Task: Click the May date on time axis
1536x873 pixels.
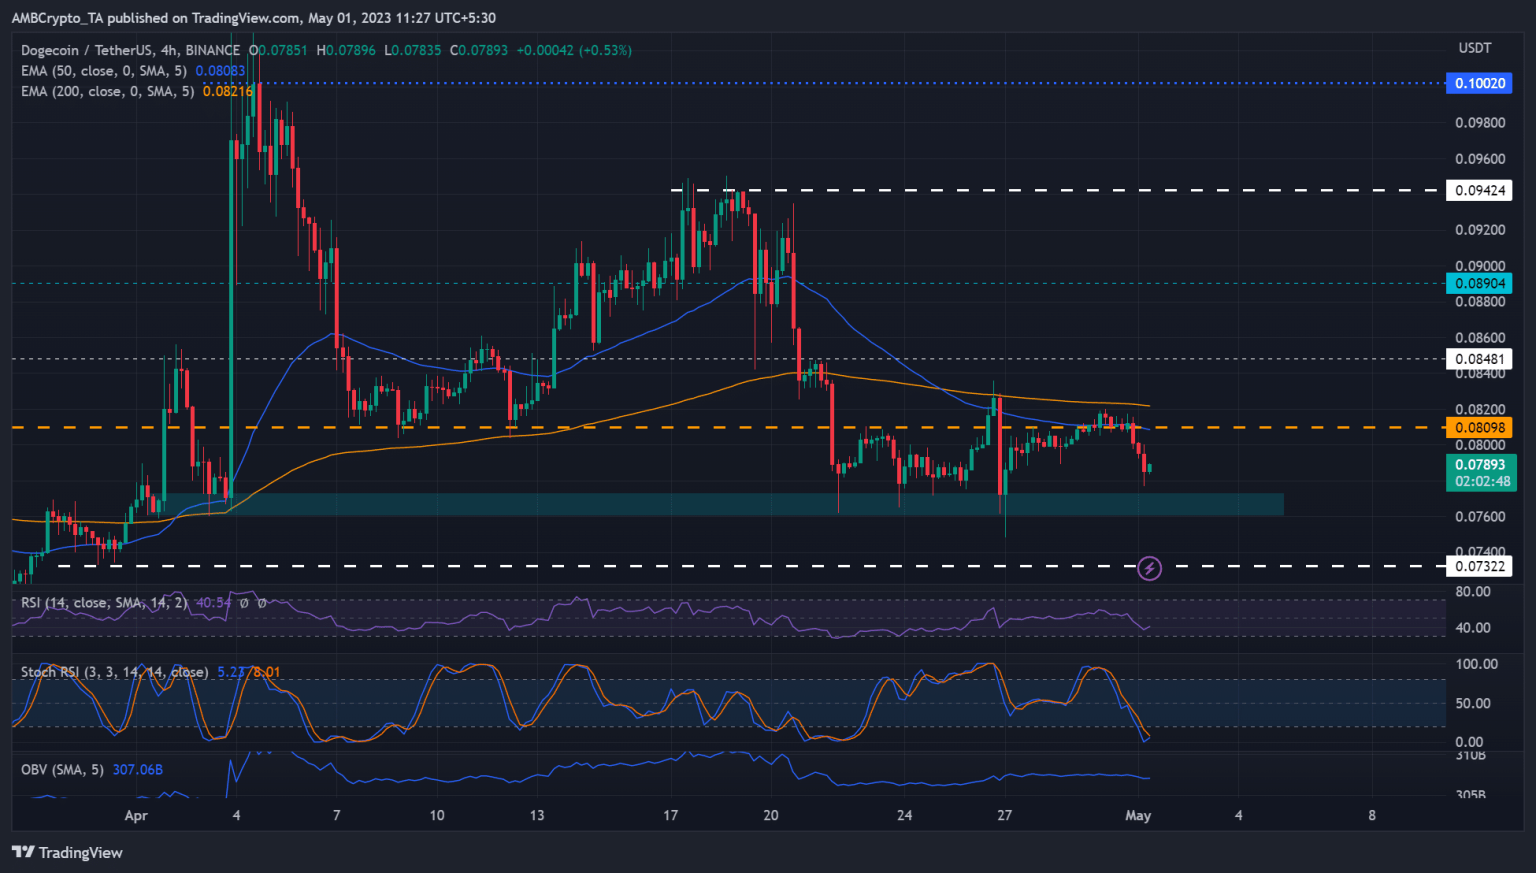Action: pyautogui.click(x=1138, y=815)
